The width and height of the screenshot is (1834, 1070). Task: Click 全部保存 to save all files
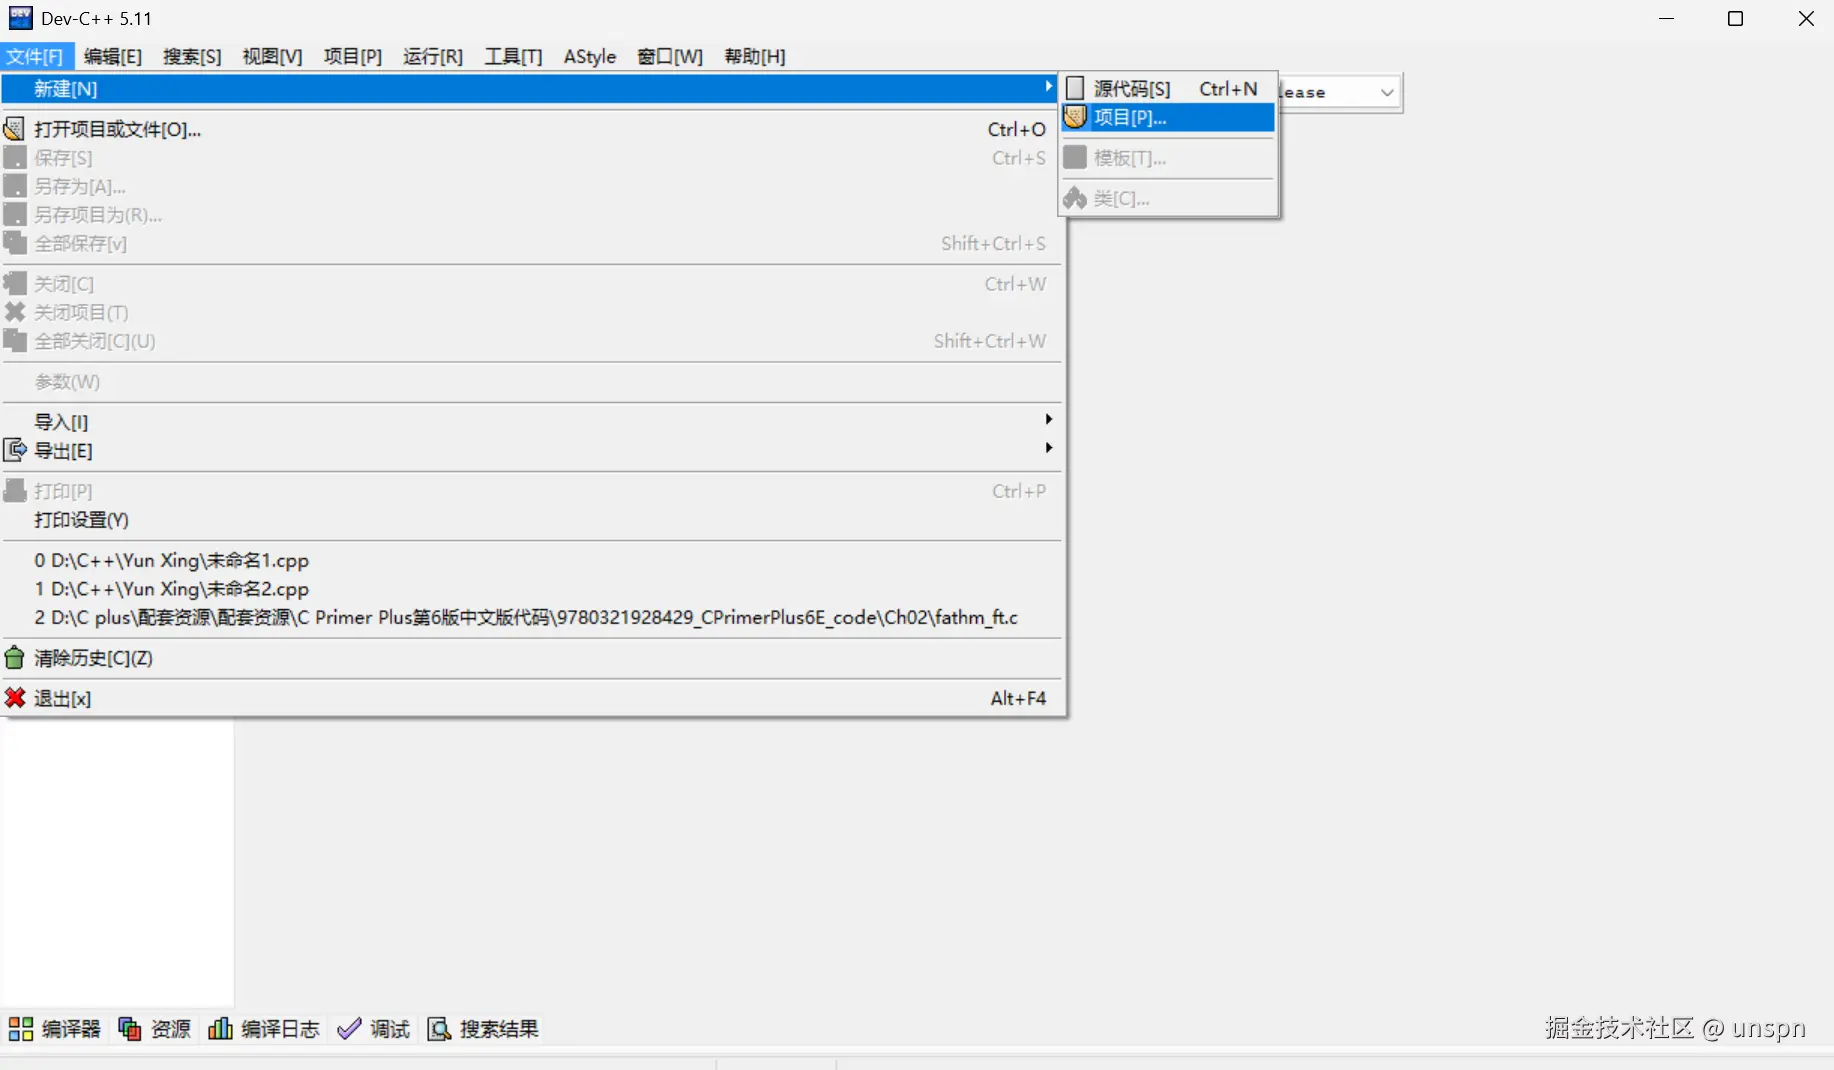click(78, 243)
